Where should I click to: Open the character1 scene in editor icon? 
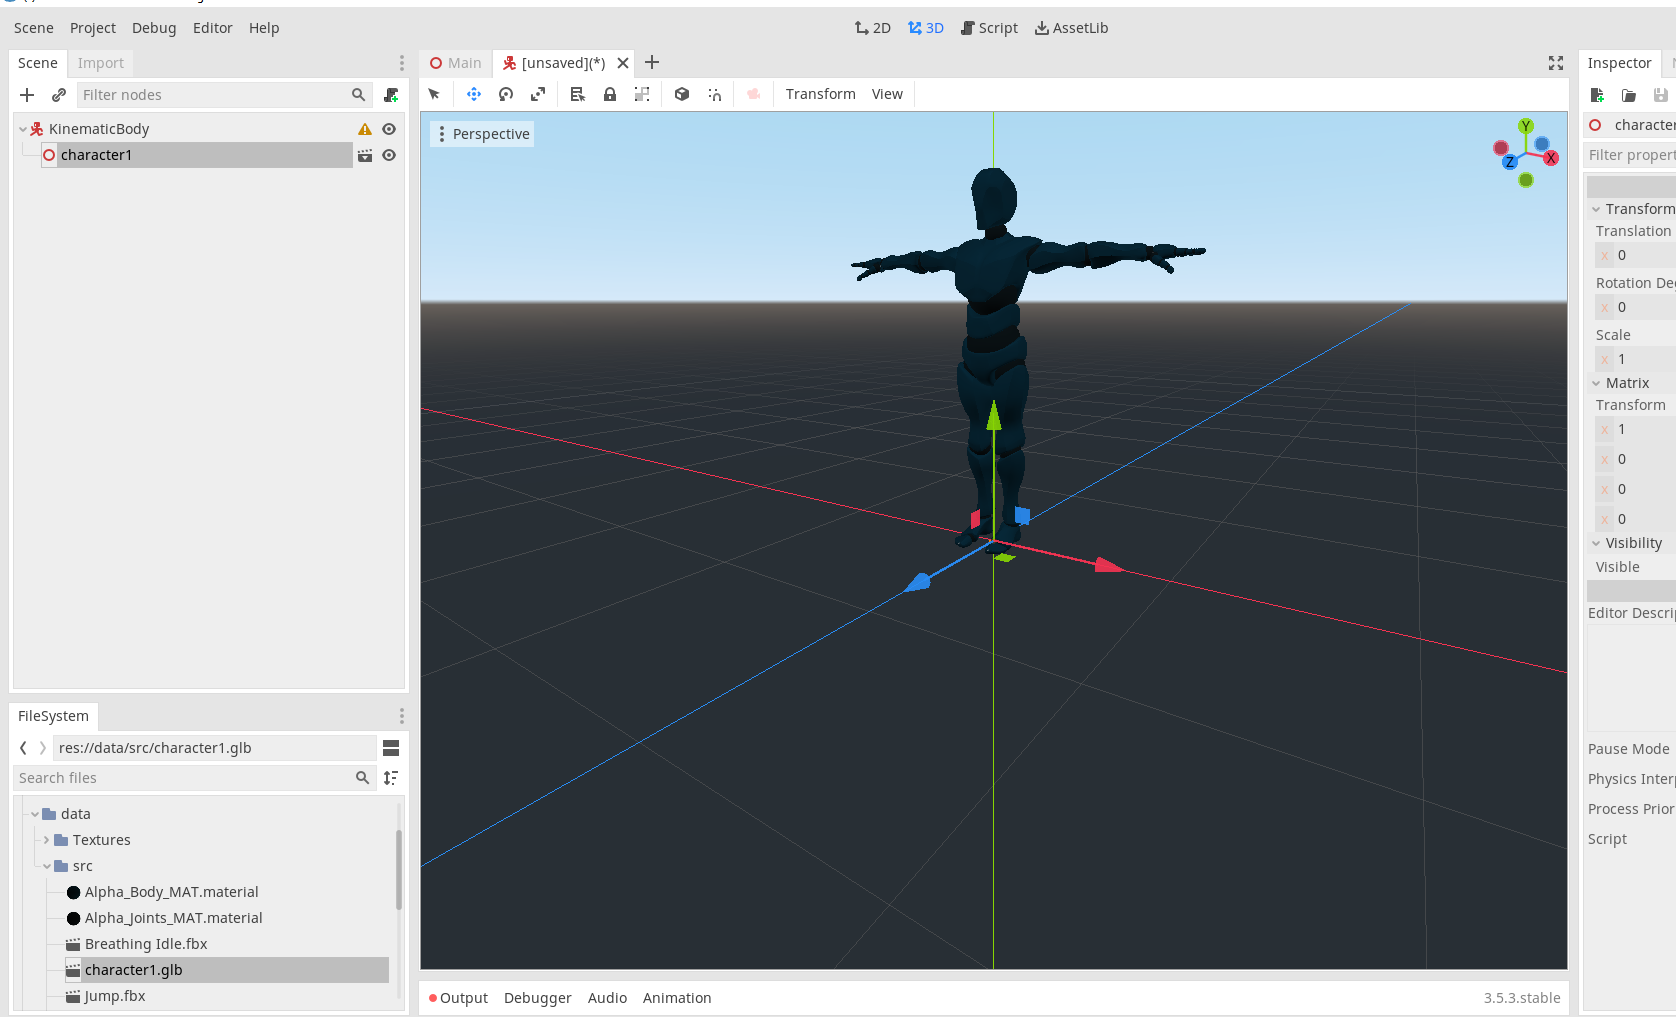tap(365, 155)
